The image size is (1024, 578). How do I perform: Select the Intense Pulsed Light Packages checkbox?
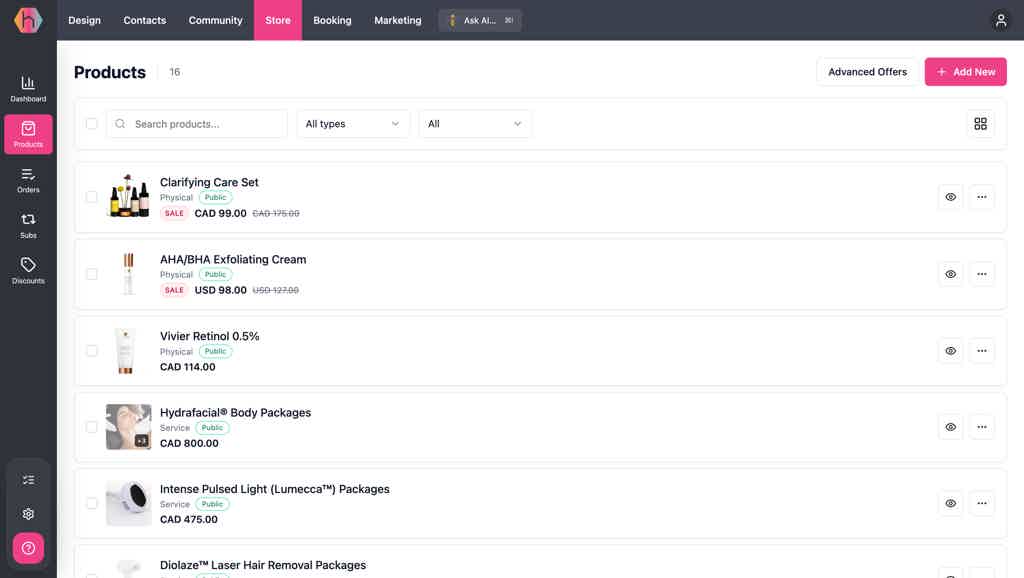(x=91, y=504)
